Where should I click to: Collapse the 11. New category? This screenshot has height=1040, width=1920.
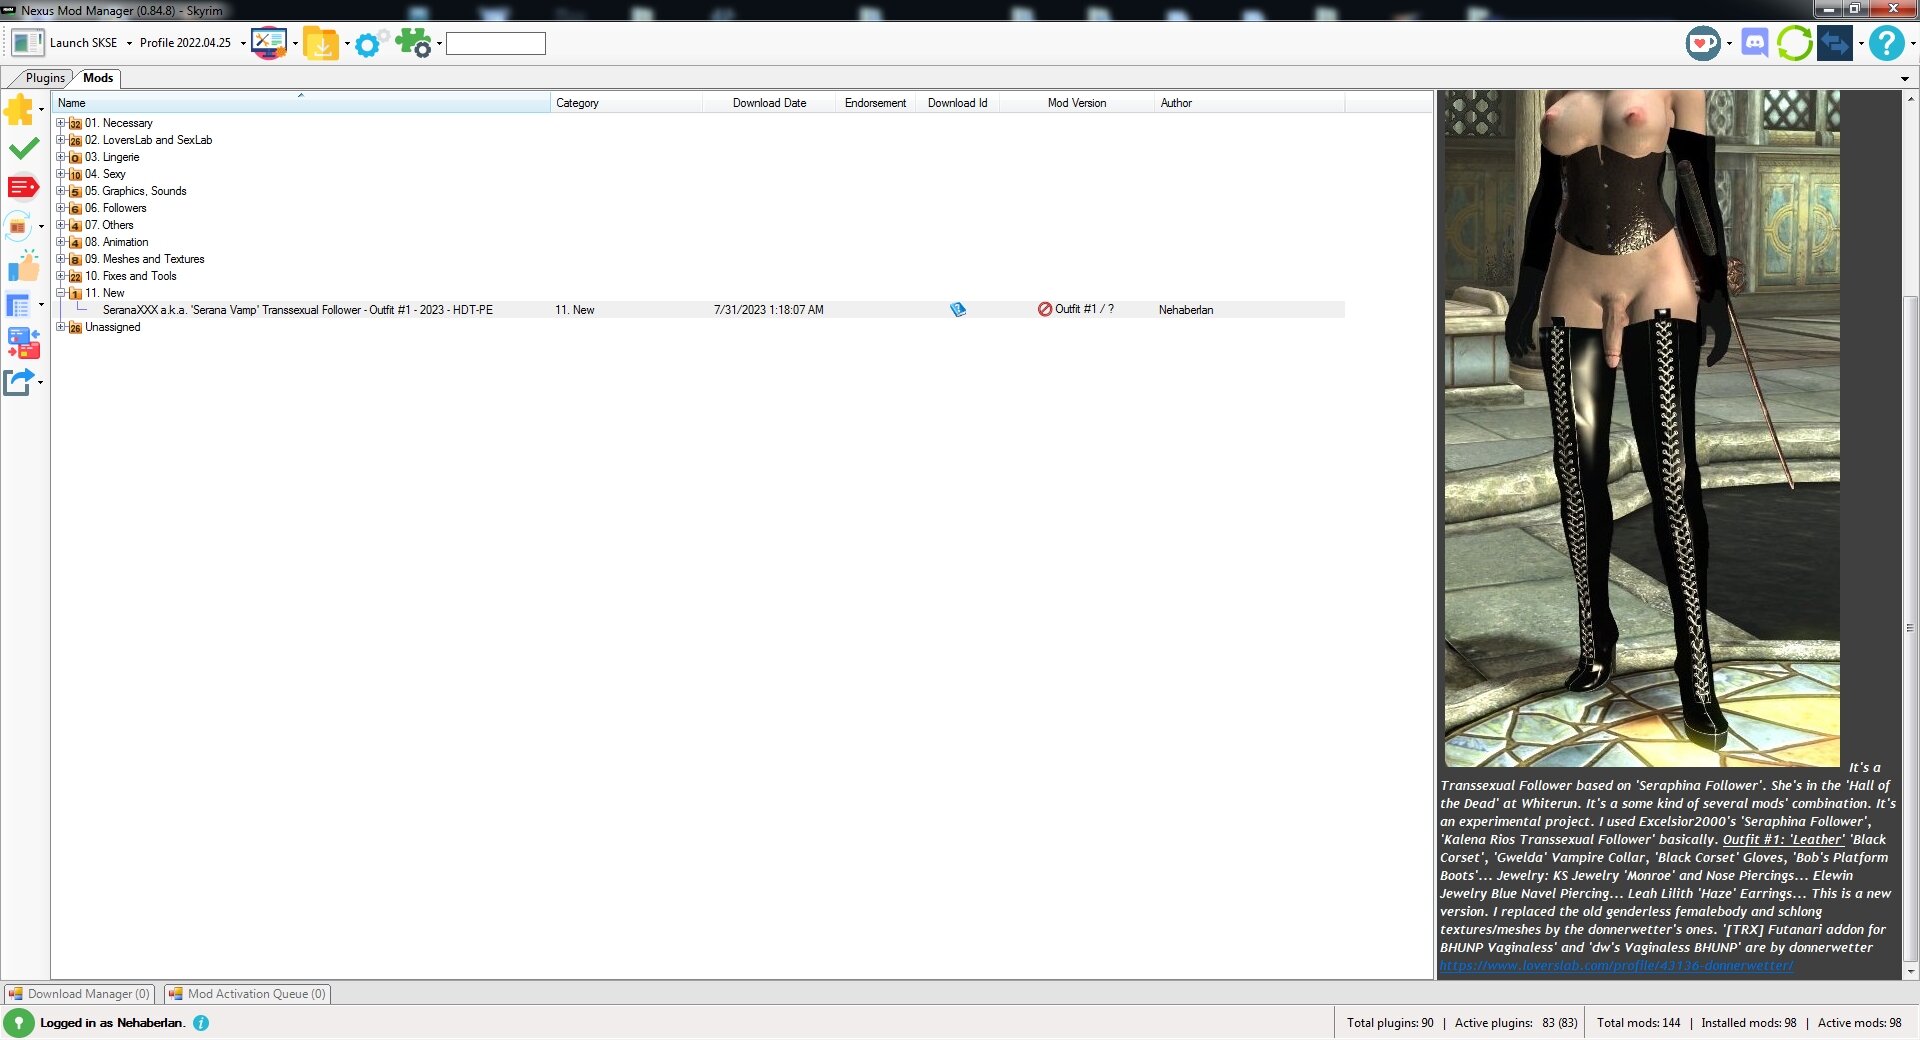coord(61,293)
